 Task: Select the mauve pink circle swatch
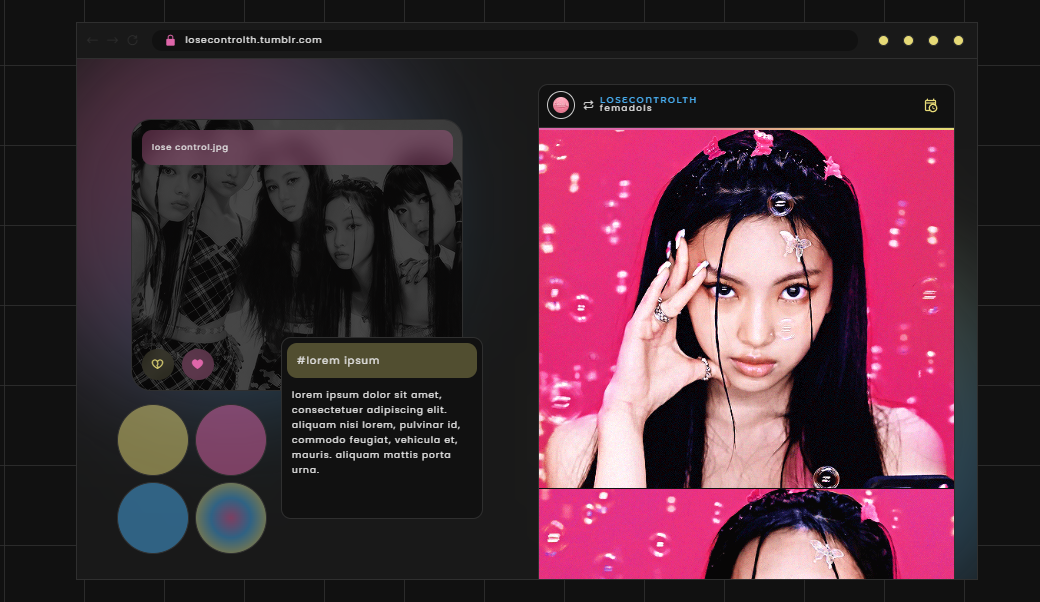[x=231, y=440]
